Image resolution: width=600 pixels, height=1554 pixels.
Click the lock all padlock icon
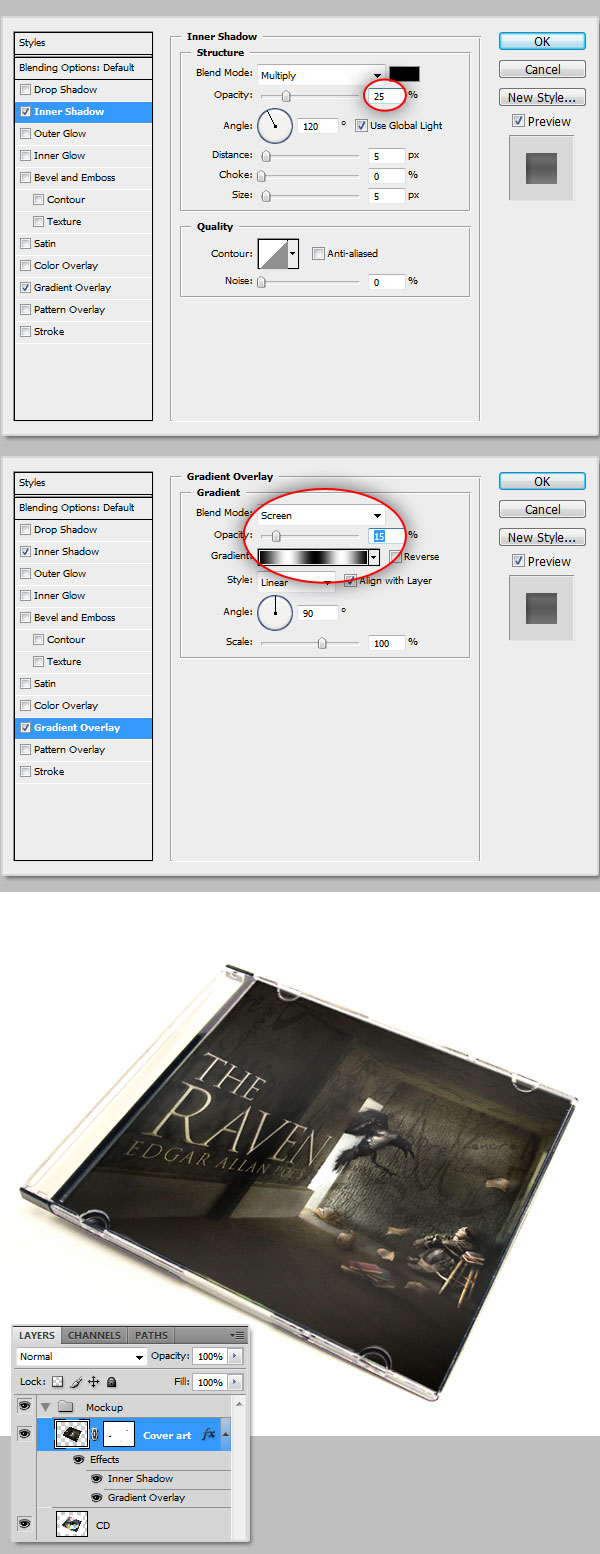[112, 1382]
